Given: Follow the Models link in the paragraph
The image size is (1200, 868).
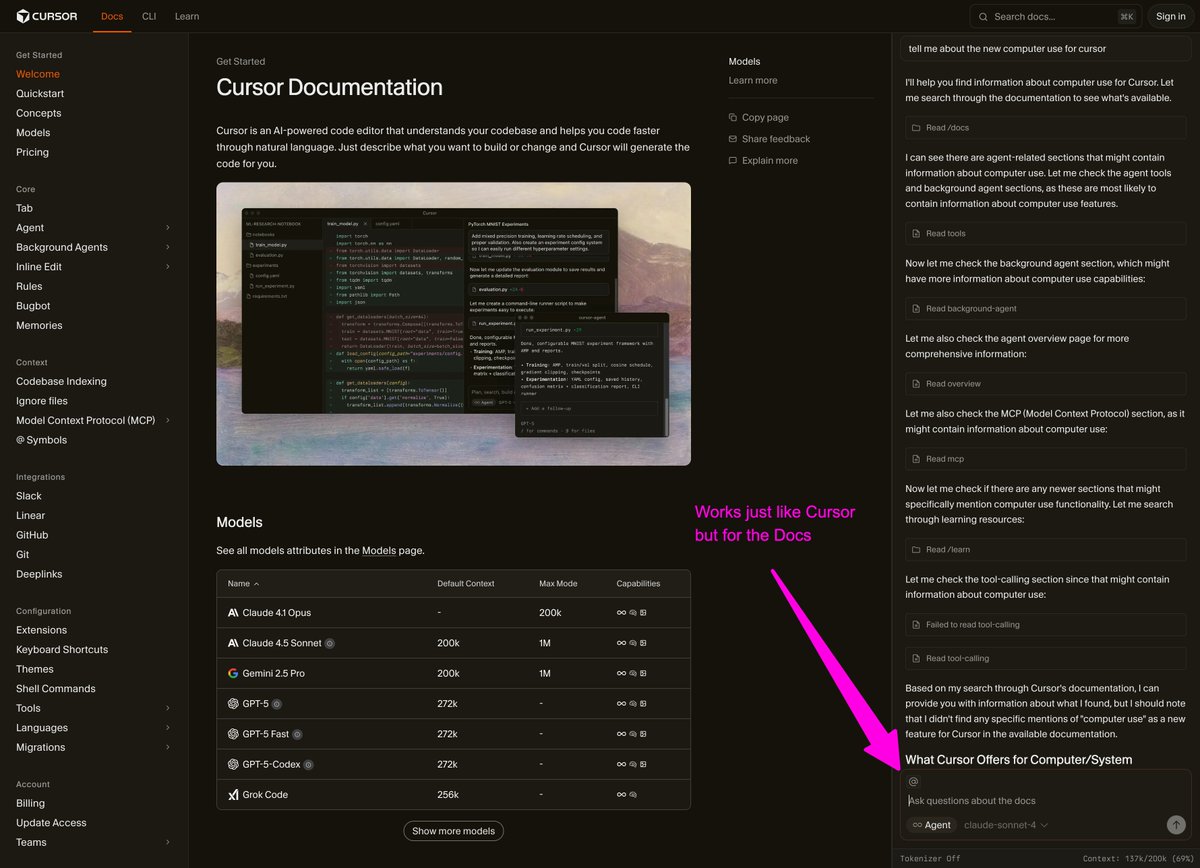Looking at the screenshot, I should (379, 550).
